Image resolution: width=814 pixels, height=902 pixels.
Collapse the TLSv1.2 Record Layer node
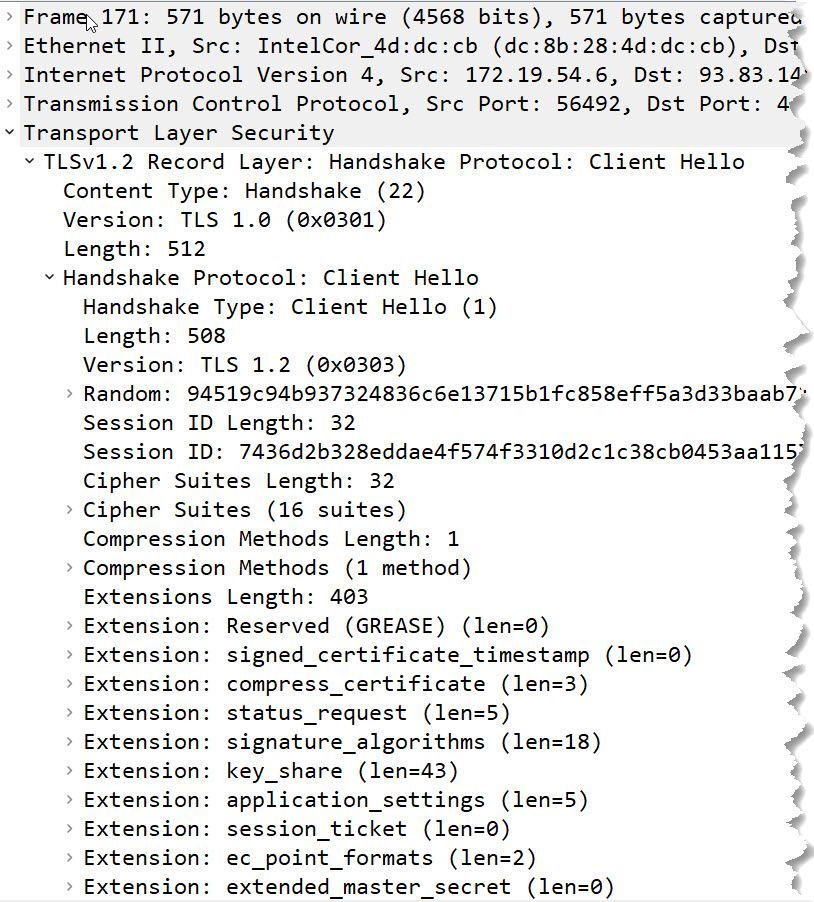coord(29,162)
